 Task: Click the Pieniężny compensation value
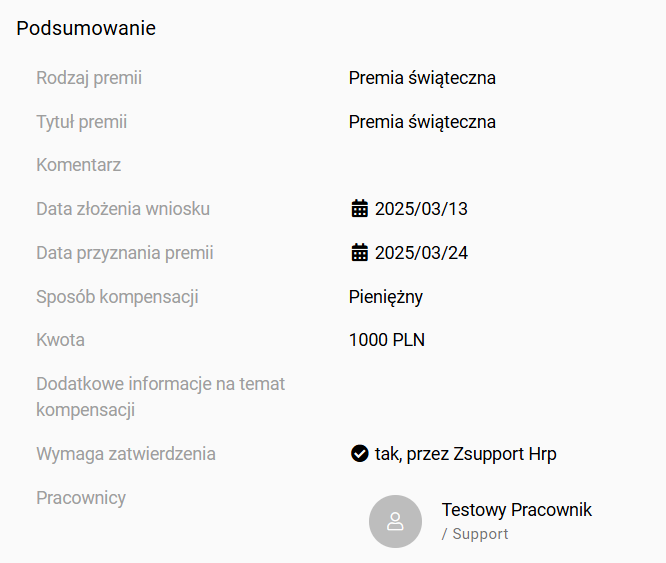[386, 297]
